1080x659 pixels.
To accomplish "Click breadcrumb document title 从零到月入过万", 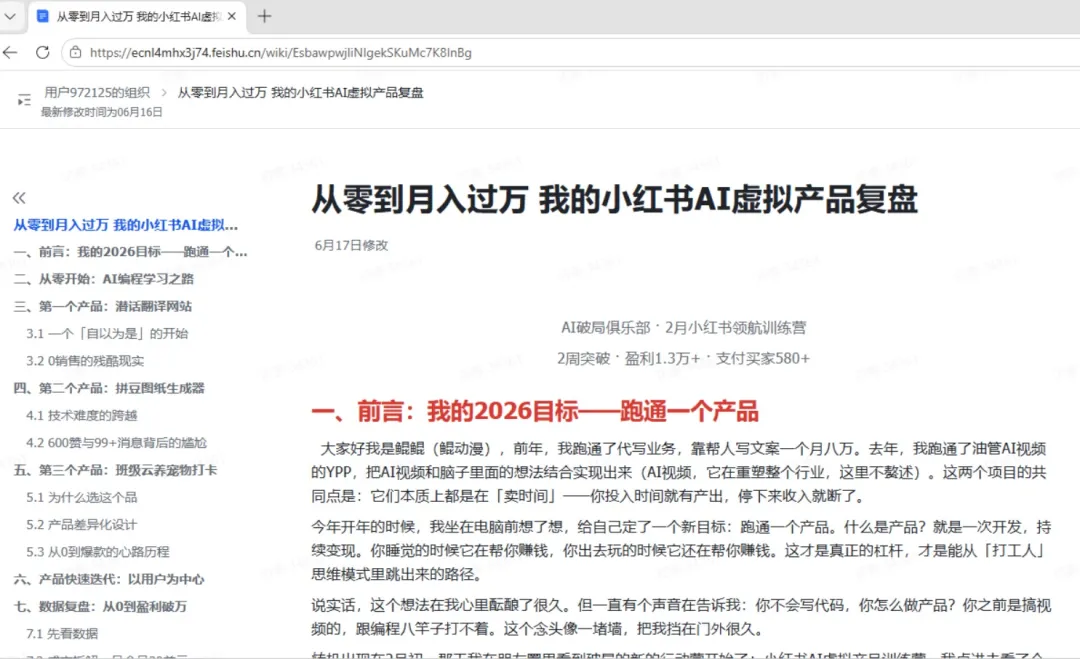I will click(300, 92).
